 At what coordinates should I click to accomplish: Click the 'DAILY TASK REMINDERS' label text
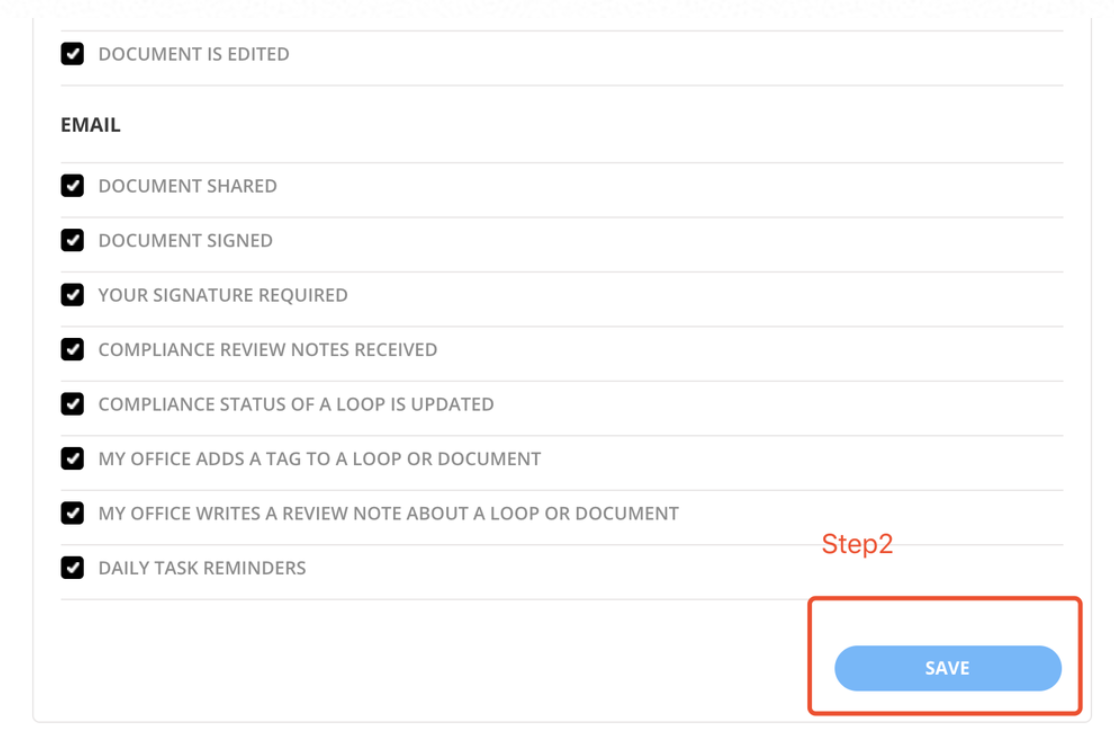coord(202,568)
